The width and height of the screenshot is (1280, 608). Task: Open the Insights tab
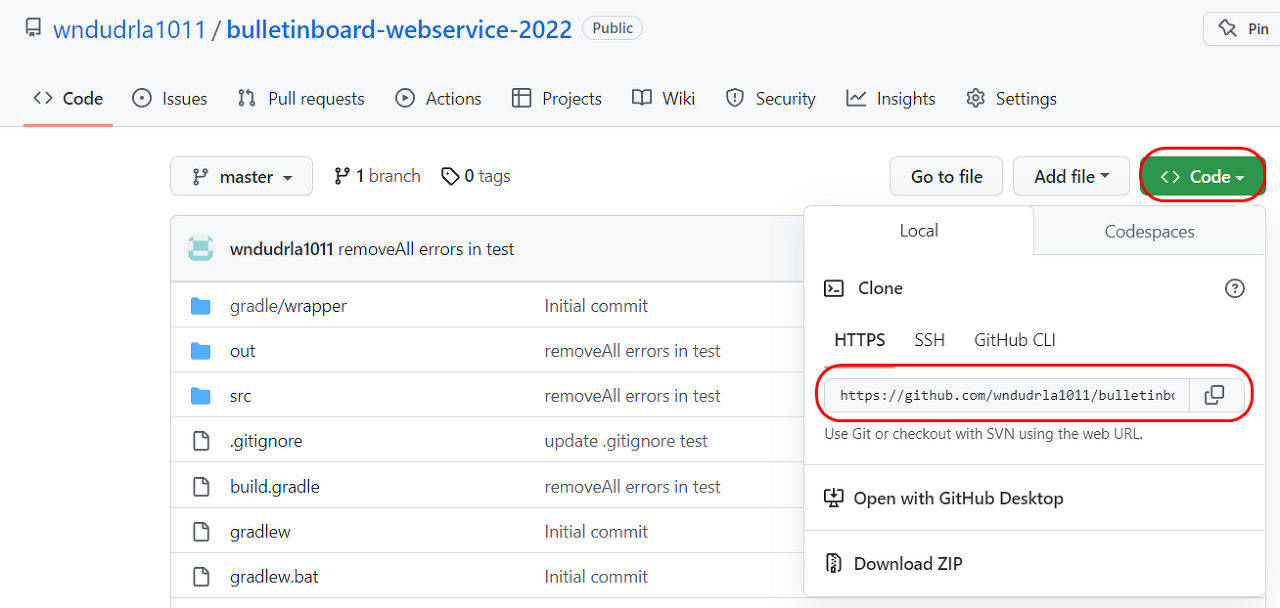coord(890,98)
